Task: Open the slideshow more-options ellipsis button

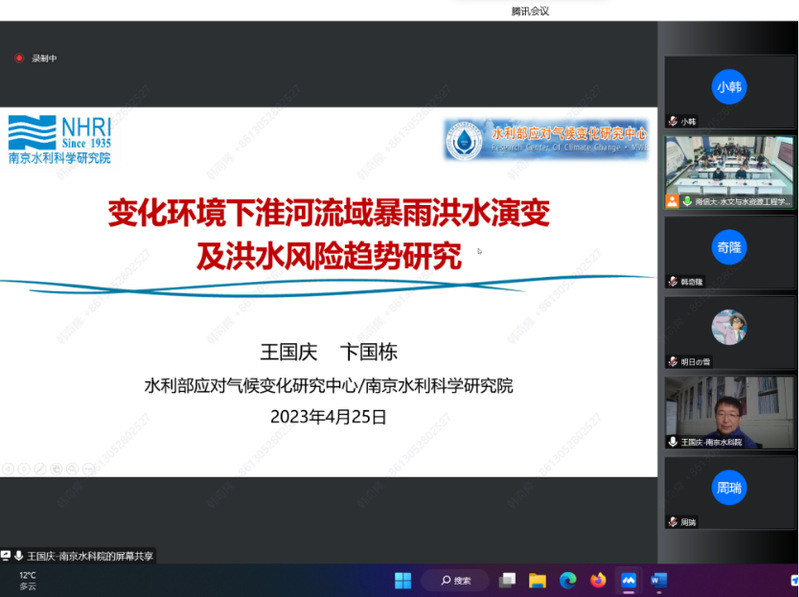Action: [x=88, y=468]
